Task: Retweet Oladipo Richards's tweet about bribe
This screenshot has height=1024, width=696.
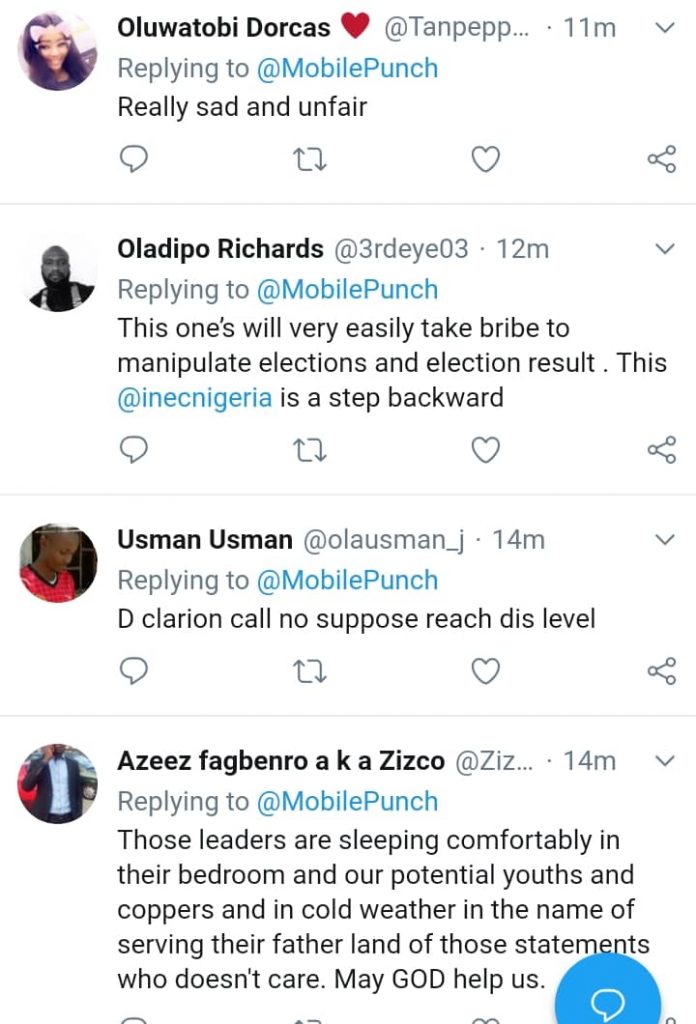Action: 309,451
